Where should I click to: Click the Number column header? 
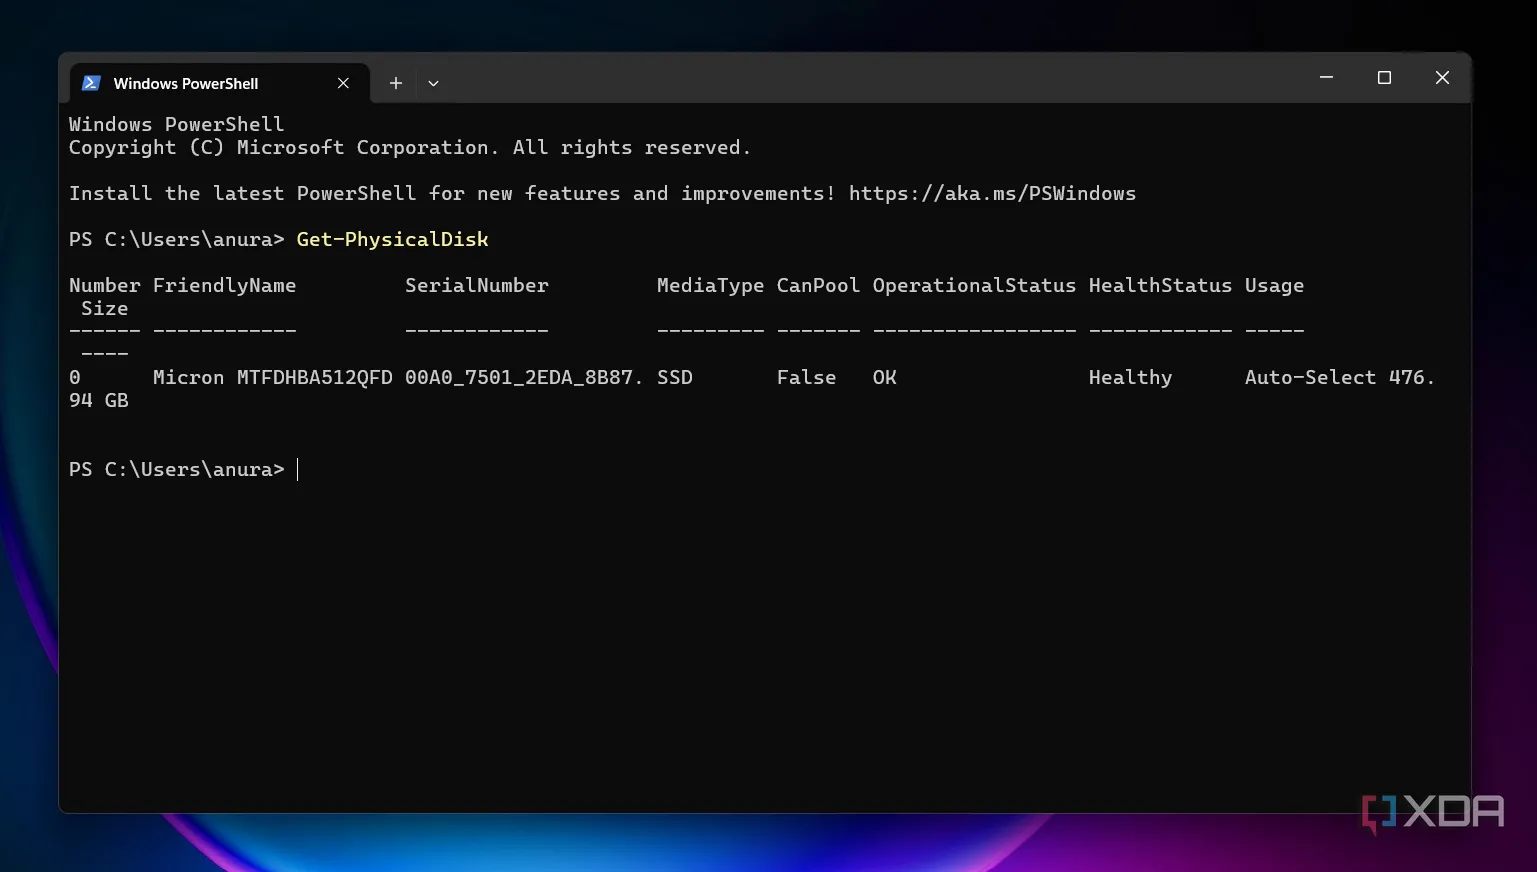click(104, 285)
